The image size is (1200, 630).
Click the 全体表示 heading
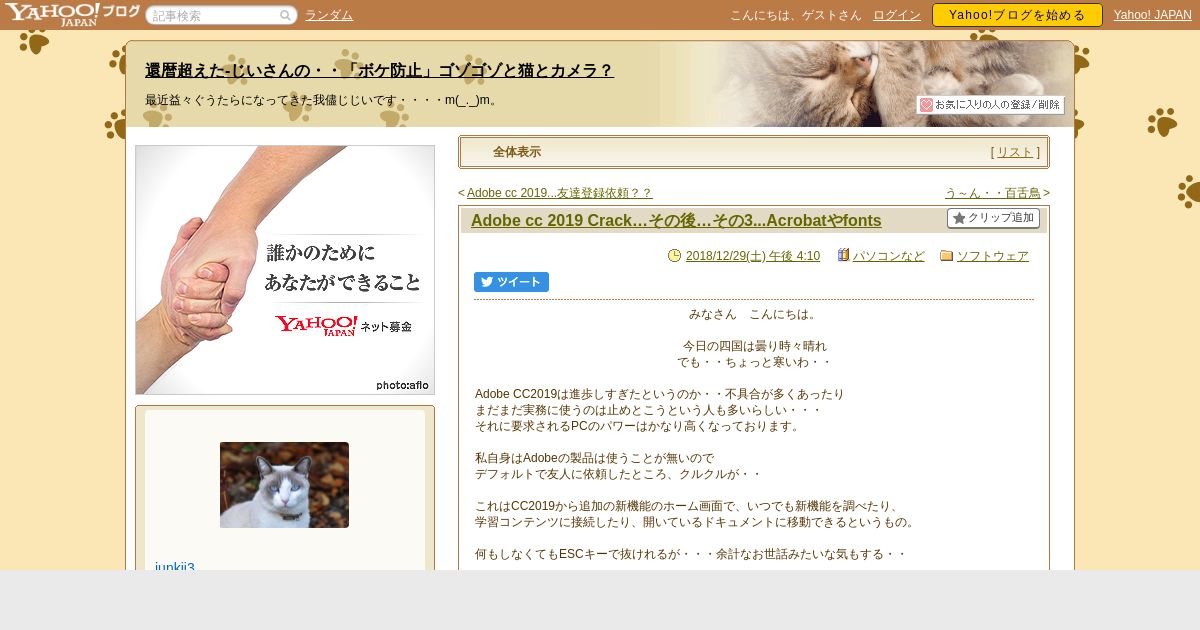click(x=517, y=152)
